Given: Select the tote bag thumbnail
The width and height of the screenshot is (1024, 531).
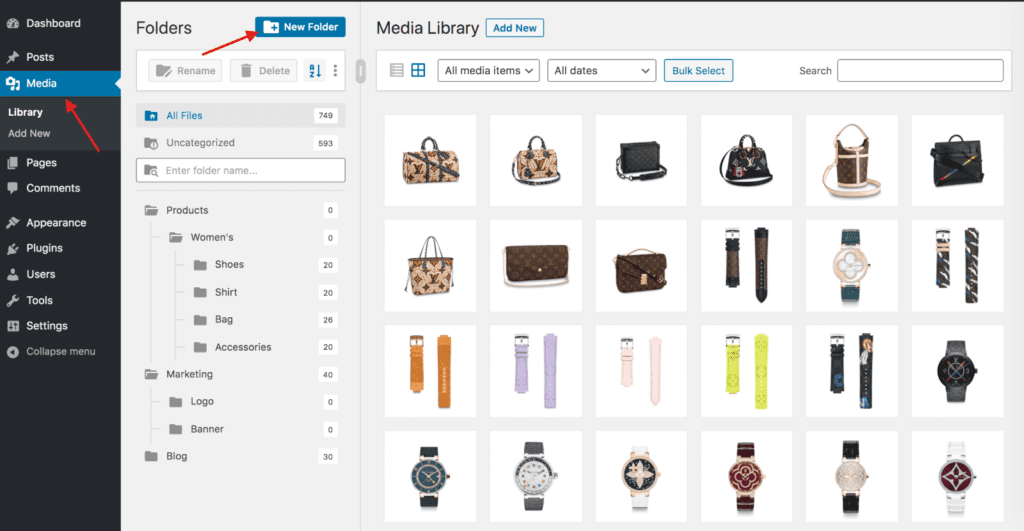Looking at the screenshot, I should 430,266.
